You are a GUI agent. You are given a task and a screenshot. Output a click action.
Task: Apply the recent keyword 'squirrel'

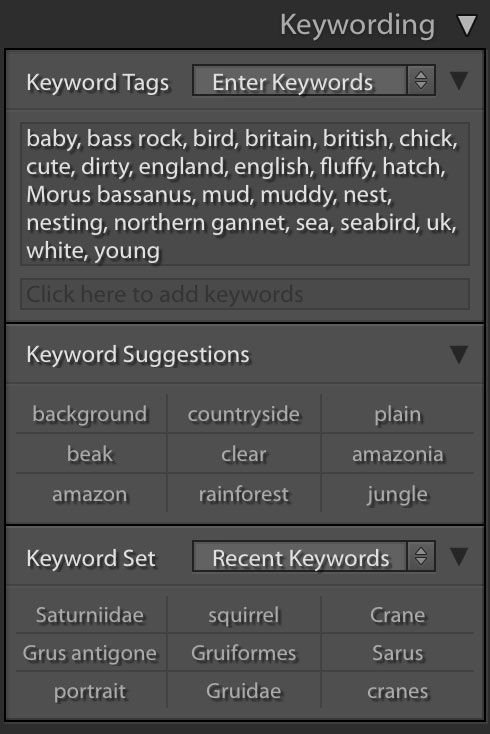pyautogui.click(x=244, y=615)
